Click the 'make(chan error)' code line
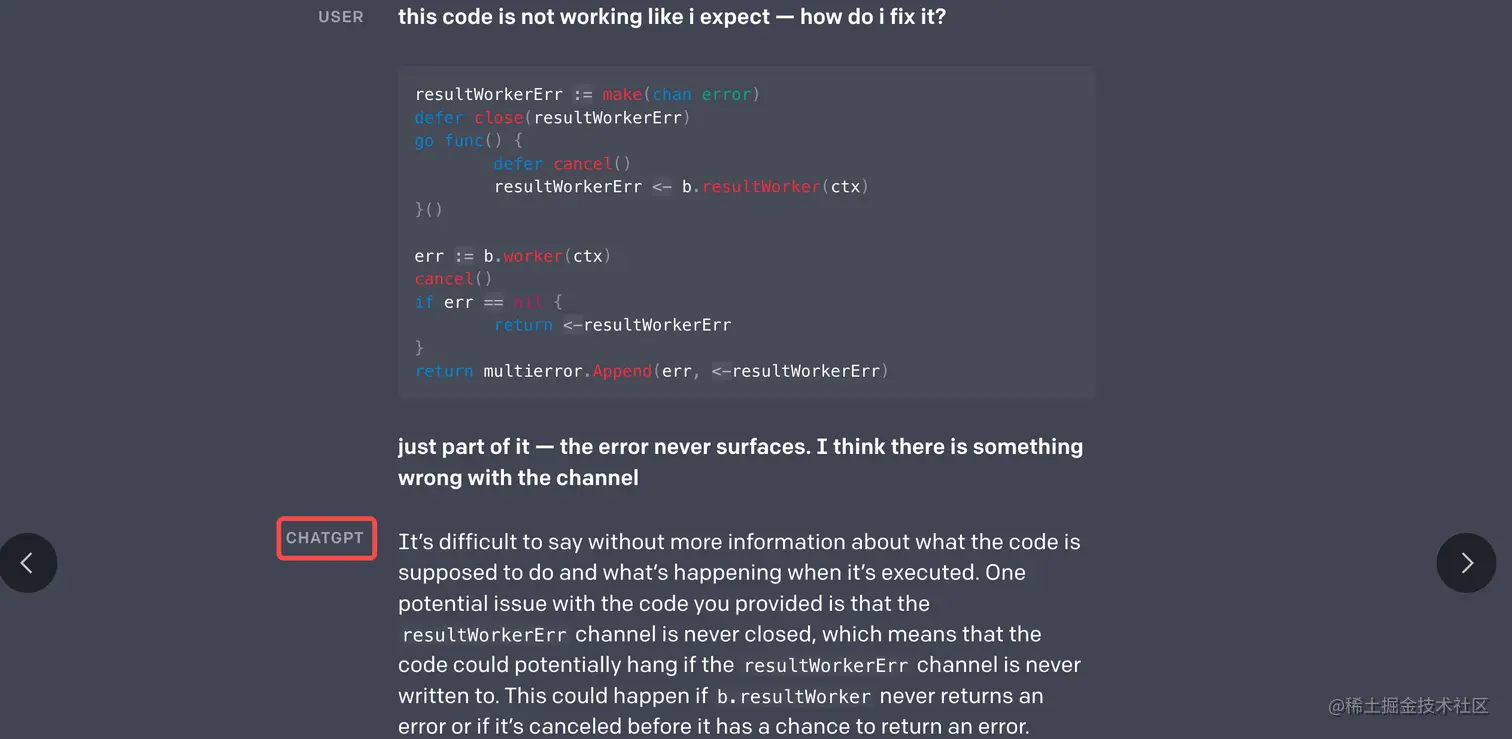 click(x=587, y=94)
